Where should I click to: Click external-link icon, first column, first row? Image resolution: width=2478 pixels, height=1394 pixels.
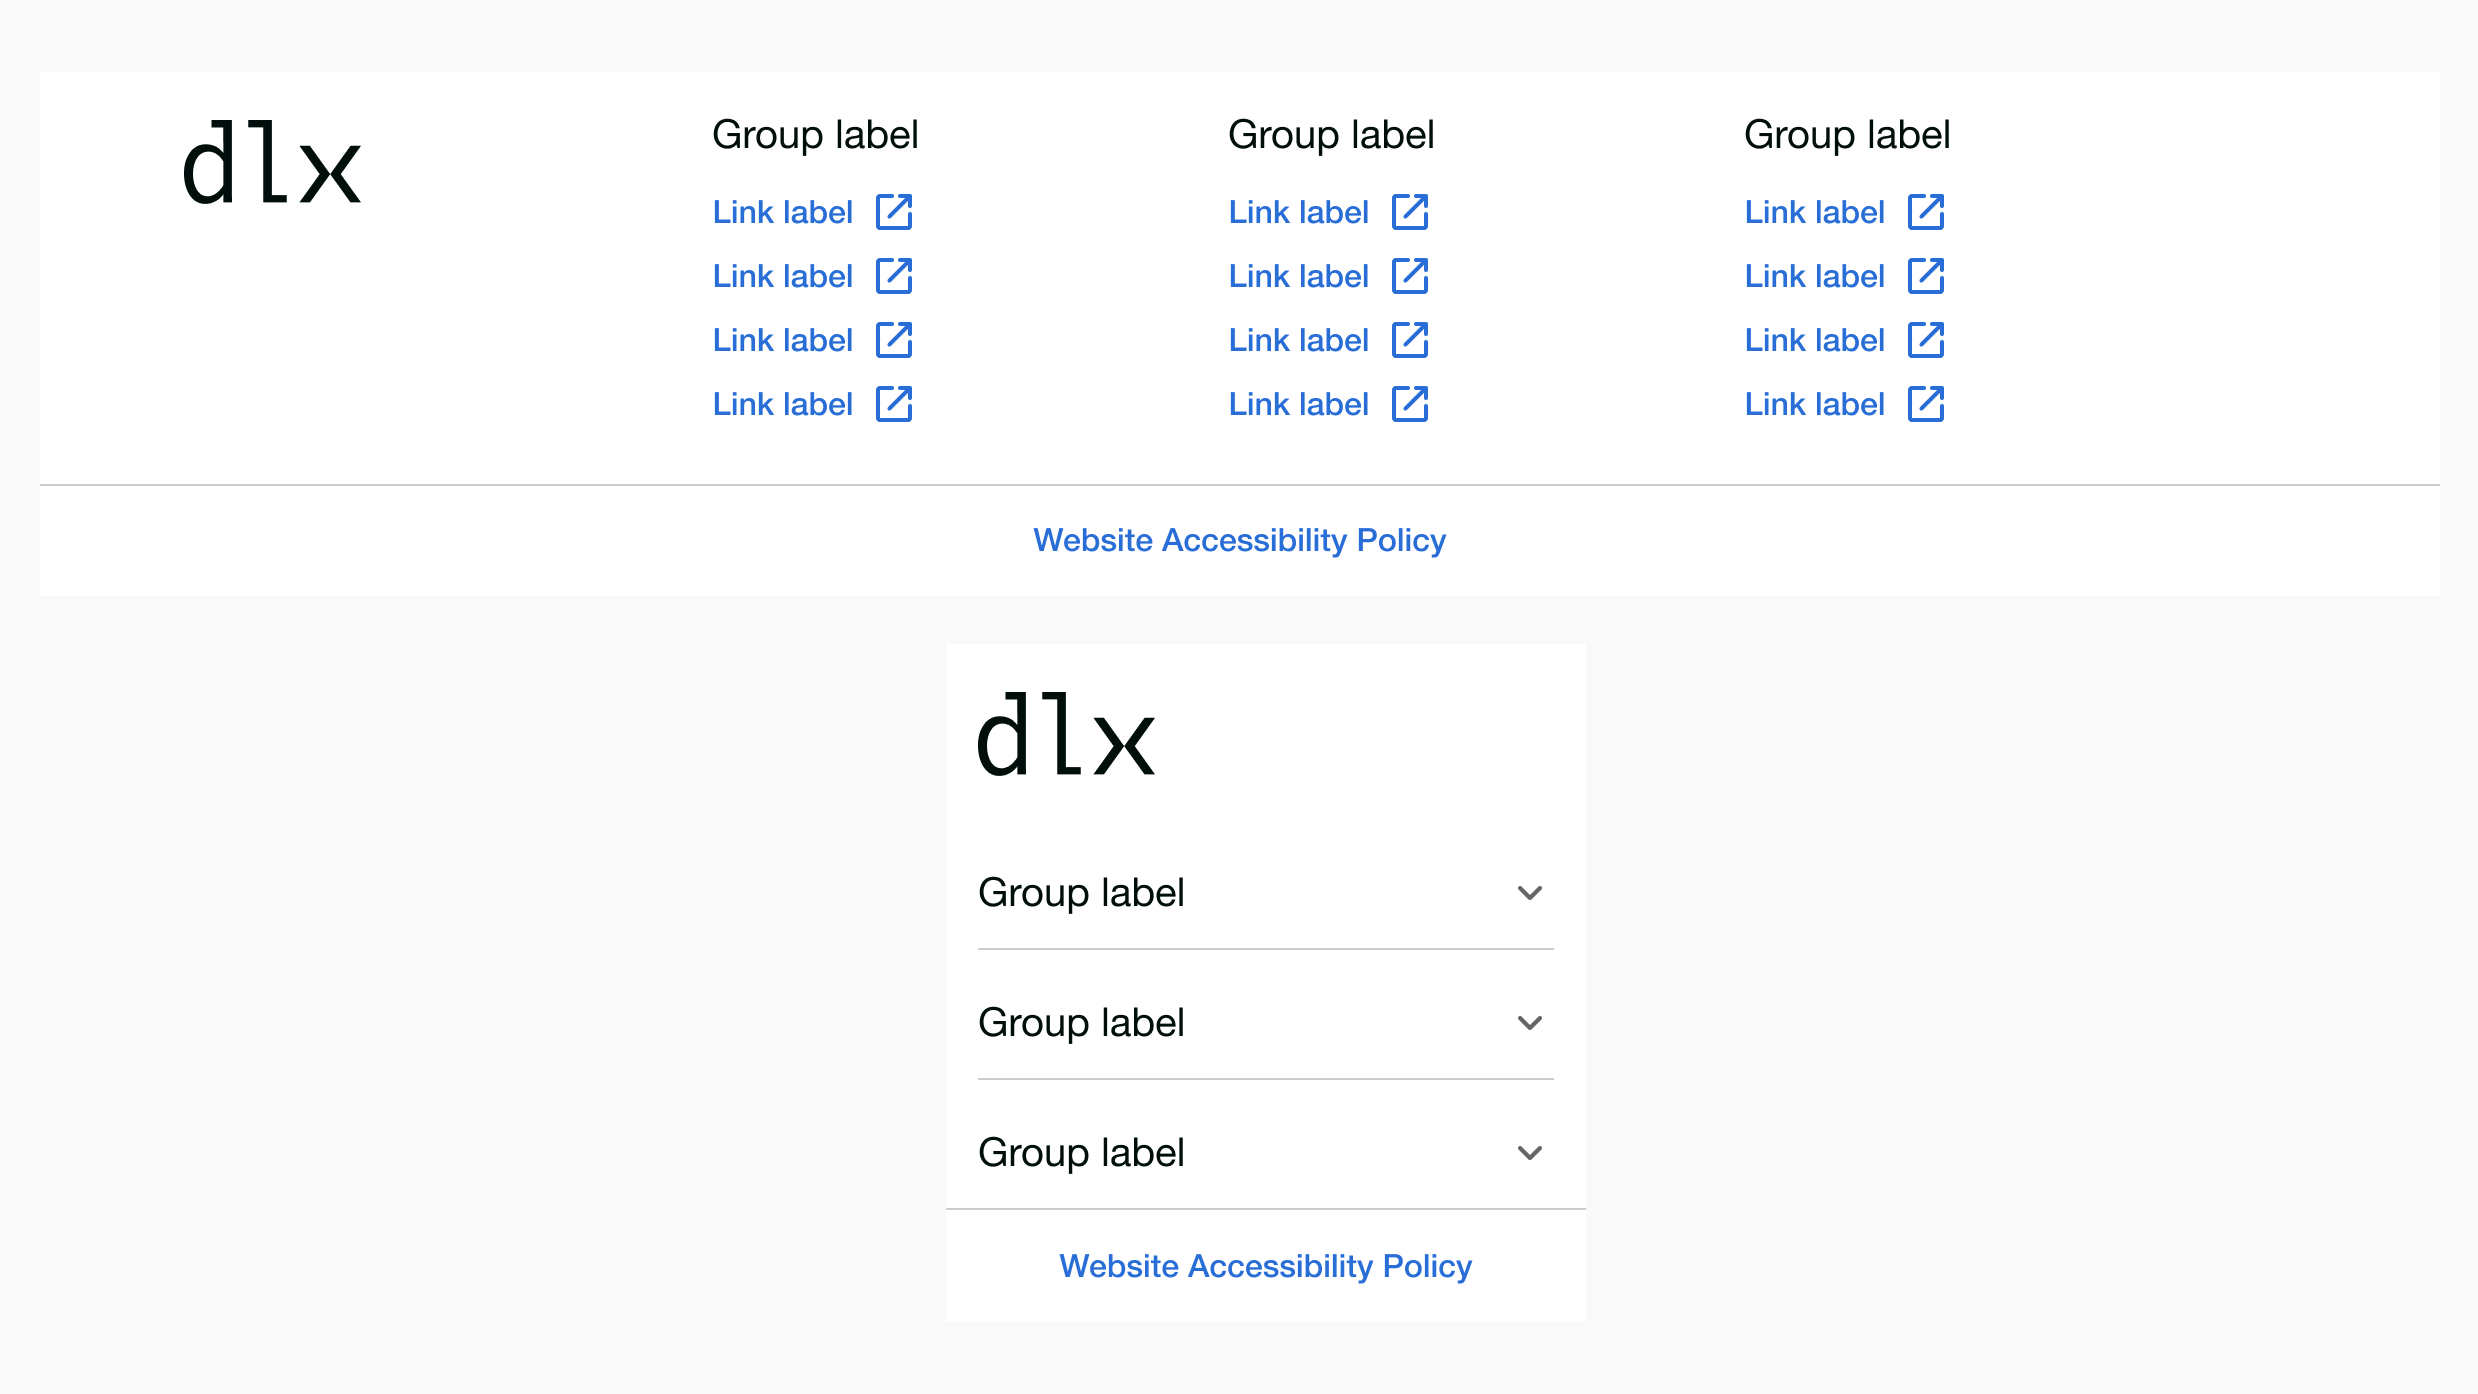point(894,212)
